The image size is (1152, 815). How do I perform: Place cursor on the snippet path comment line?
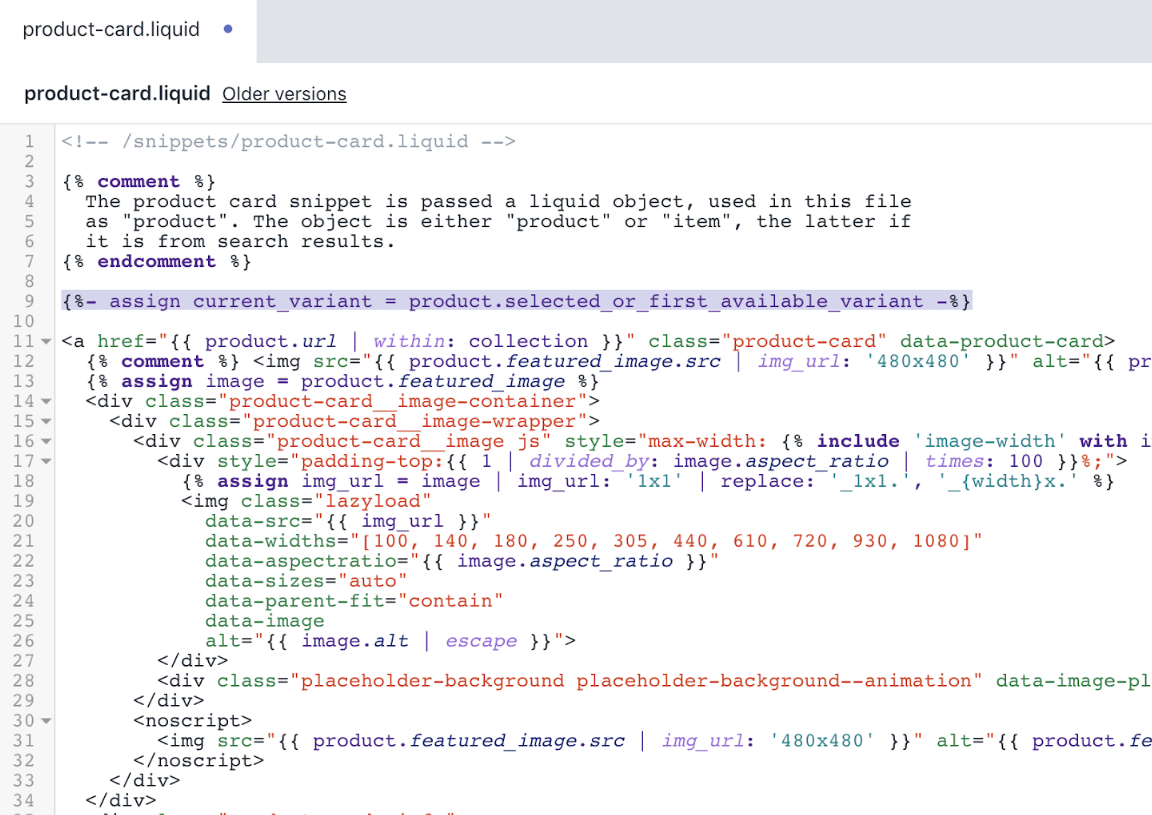pos(288,141)
